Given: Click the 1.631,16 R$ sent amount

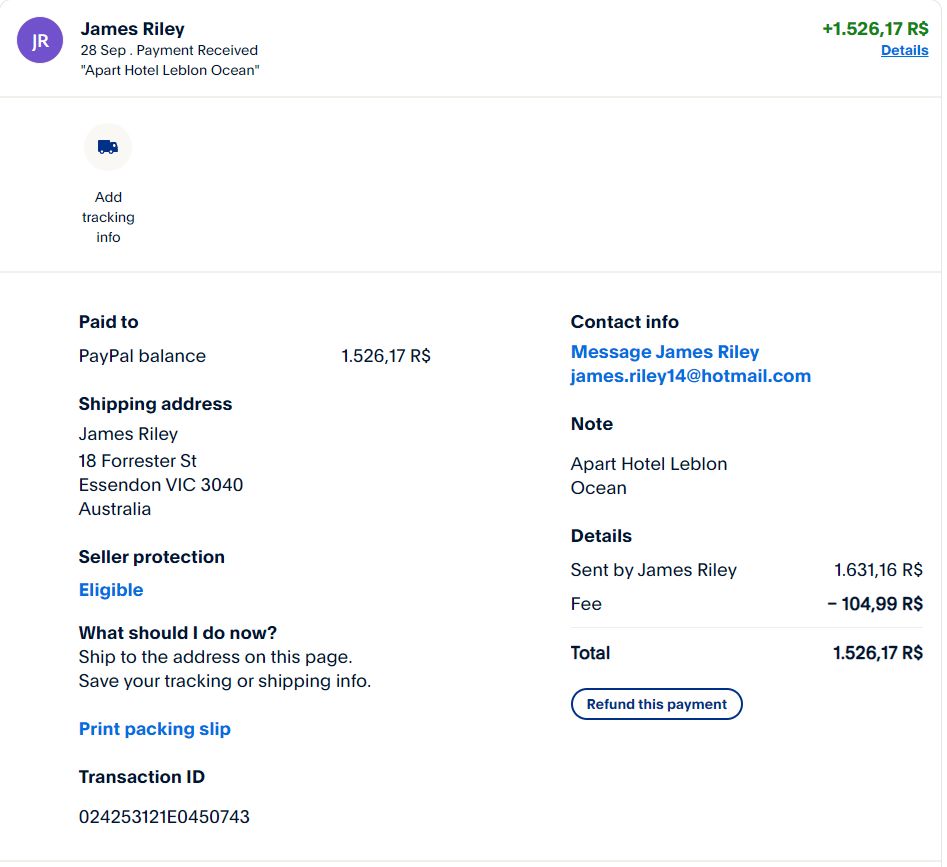Looking at the screenshot, I should point(878,570).
